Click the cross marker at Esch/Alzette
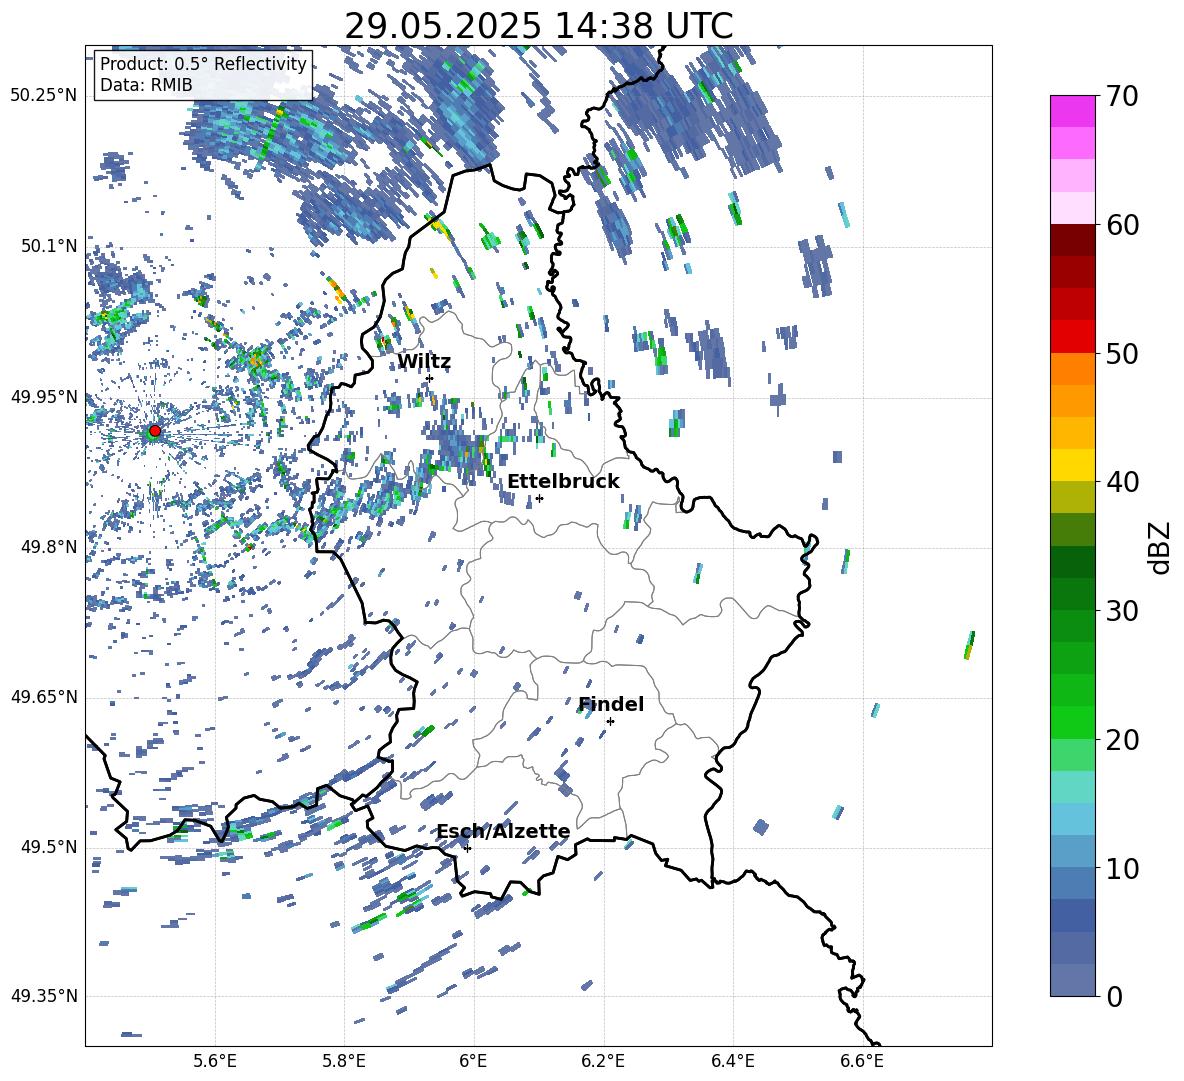 pos(467,848)
